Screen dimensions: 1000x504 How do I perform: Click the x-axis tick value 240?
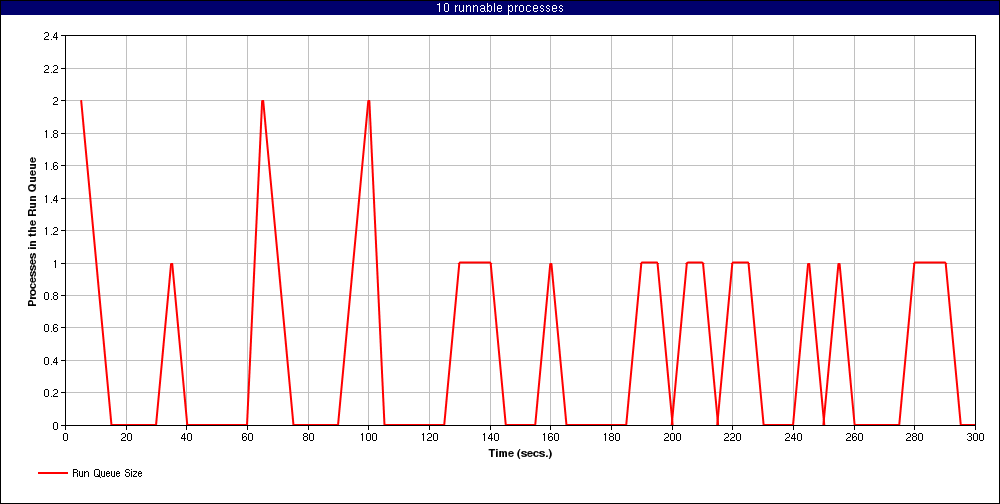click(793, 437)
